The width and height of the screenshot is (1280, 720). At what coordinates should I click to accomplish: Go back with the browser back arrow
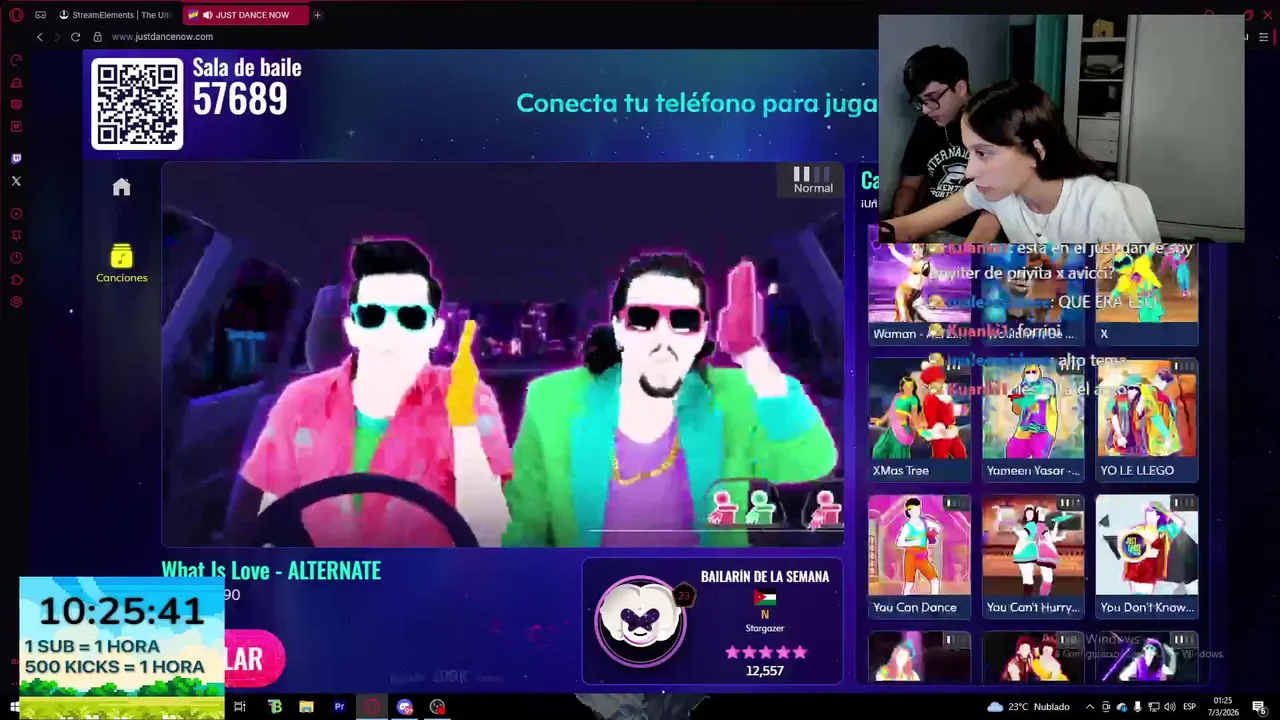40,37
